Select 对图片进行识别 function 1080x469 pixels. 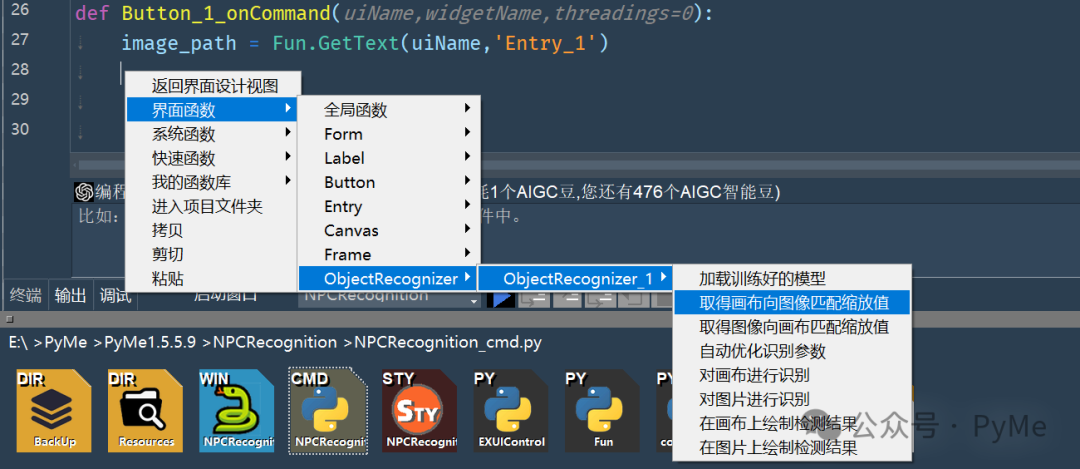click(x=792, y=399)
